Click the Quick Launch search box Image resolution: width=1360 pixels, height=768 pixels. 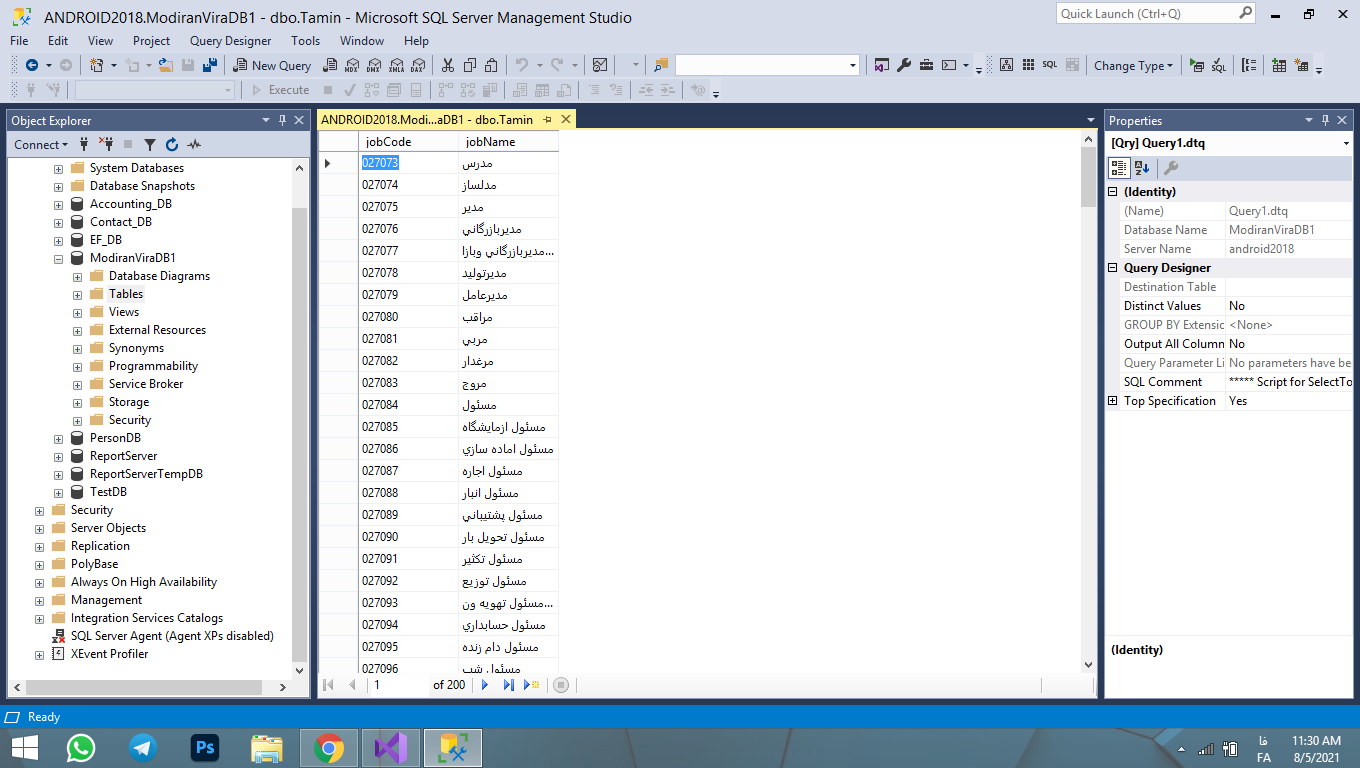tap(1155, 14)
